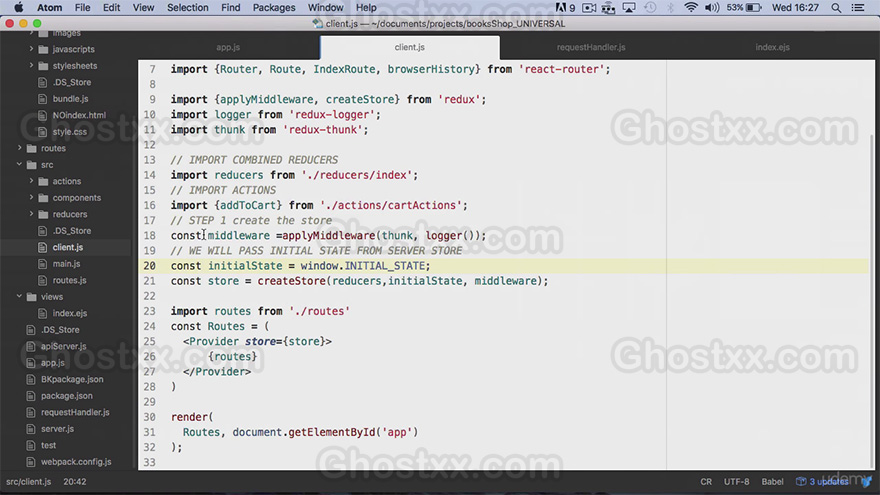Open NOindex.html in the tree
This screenshot has width=880, height=495.
tap(79, 115)
